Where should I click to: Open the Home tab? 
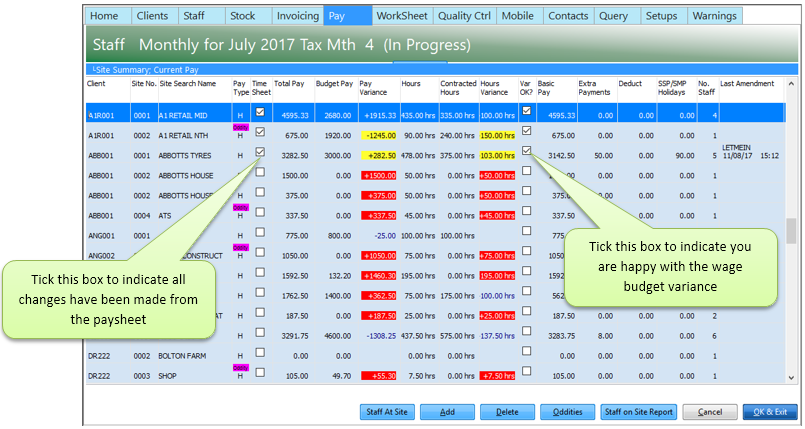click(108, 16)
